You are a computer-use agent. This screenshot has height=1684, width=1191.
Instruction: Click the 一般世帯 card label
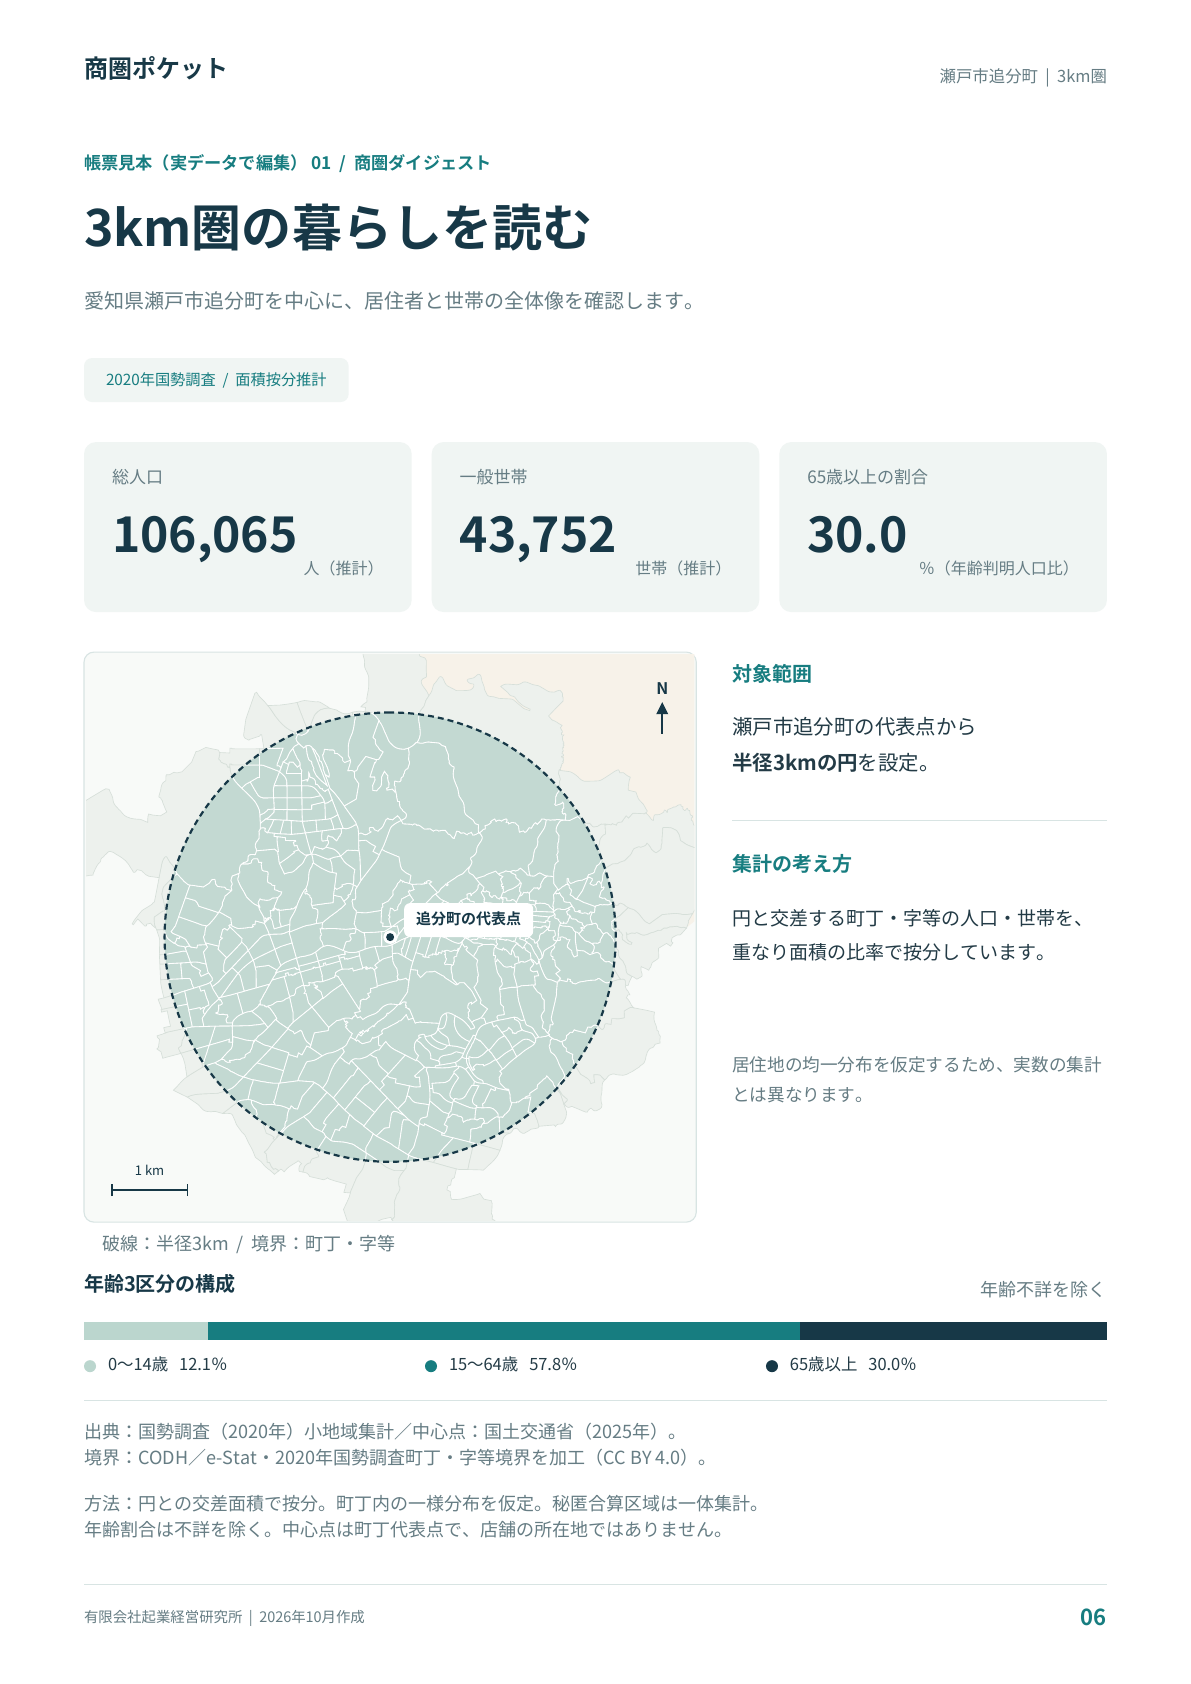pos(493,477)
